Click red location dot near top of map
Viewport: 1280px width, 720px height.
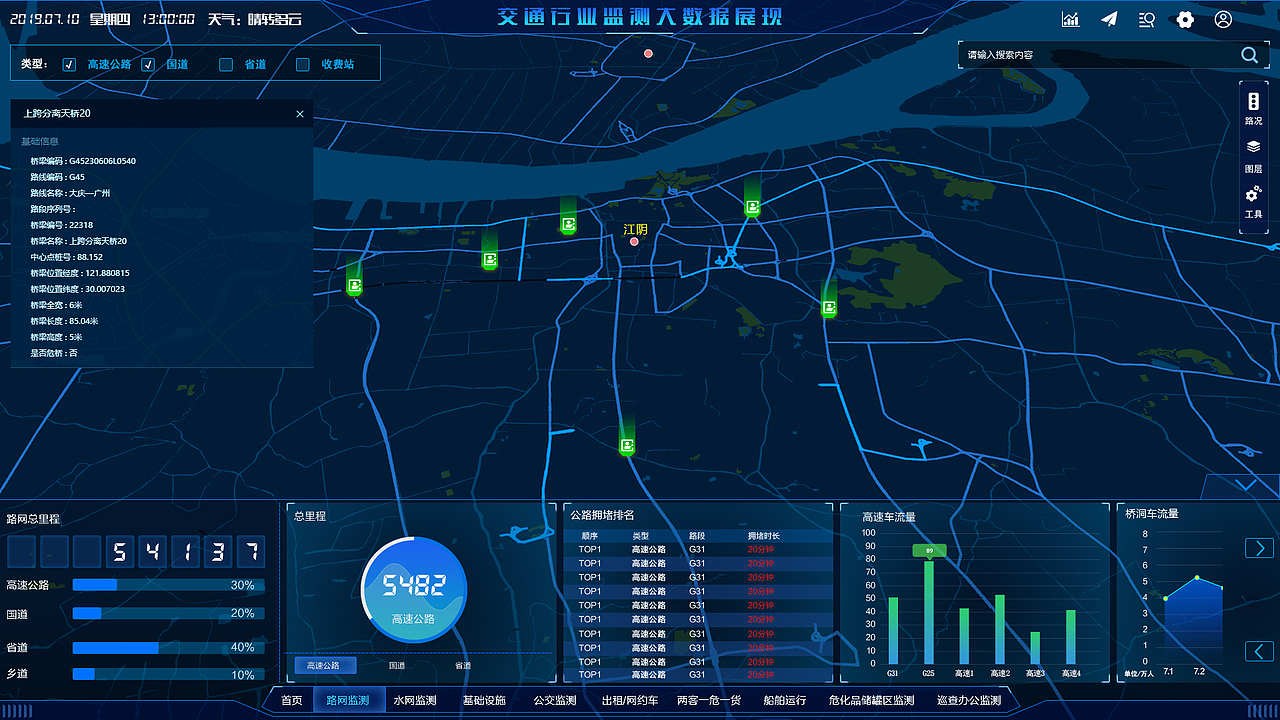[648, 53]
